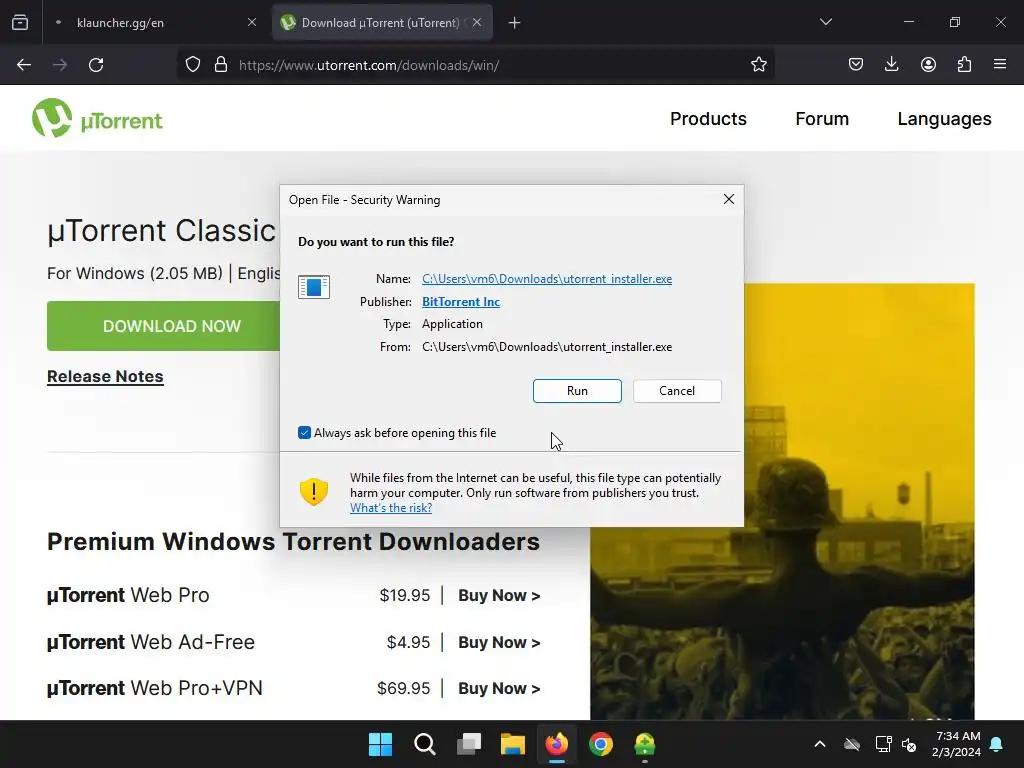The width and height of the screenshot is (1024, 768).
Task: Click the taskbar clock and date
Action: [x=956, y=744]
